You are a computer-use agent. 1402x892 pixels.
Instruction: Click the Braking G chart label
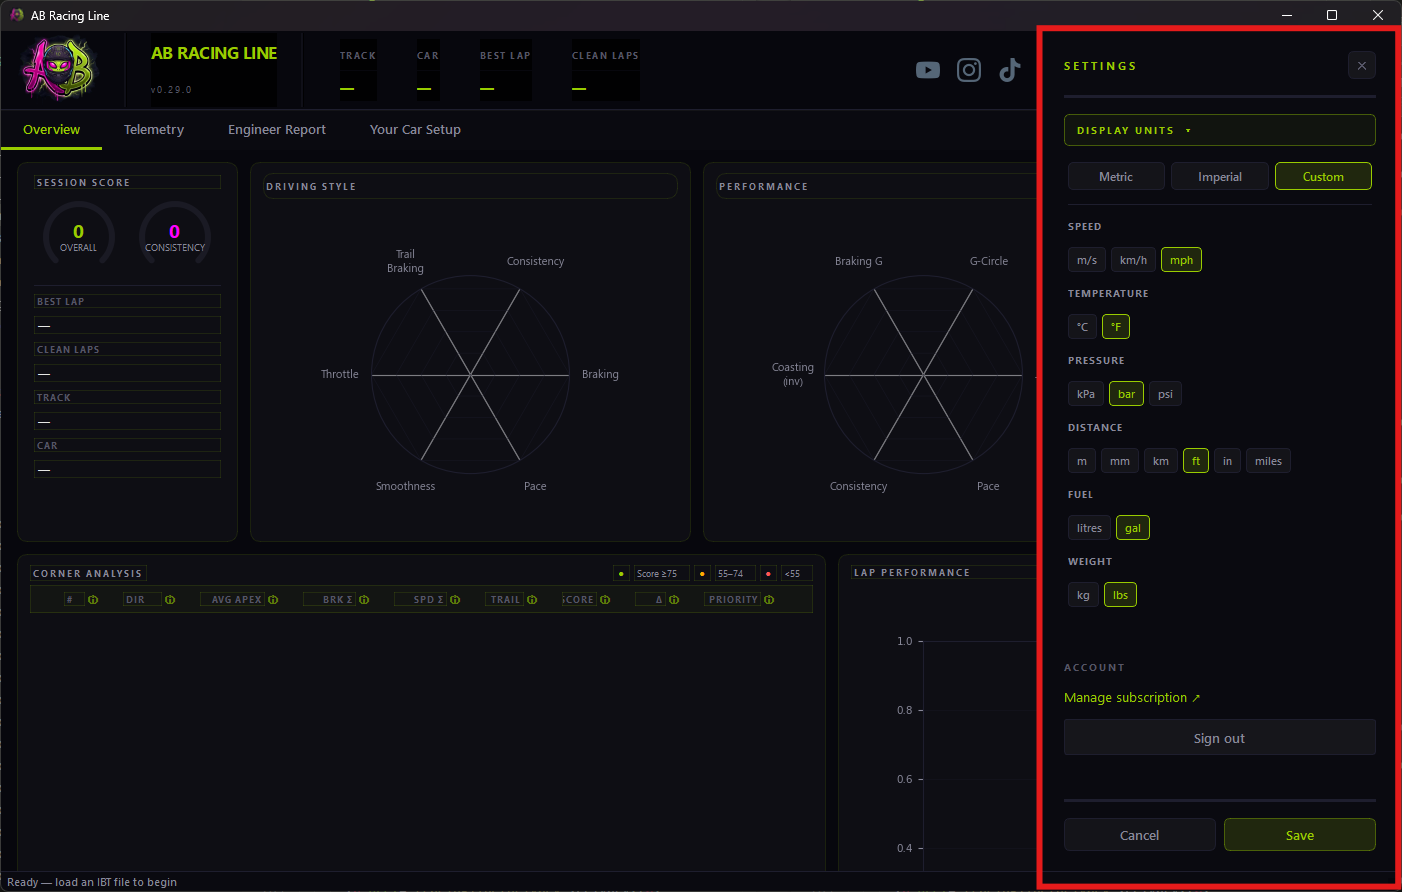(859, 261)
